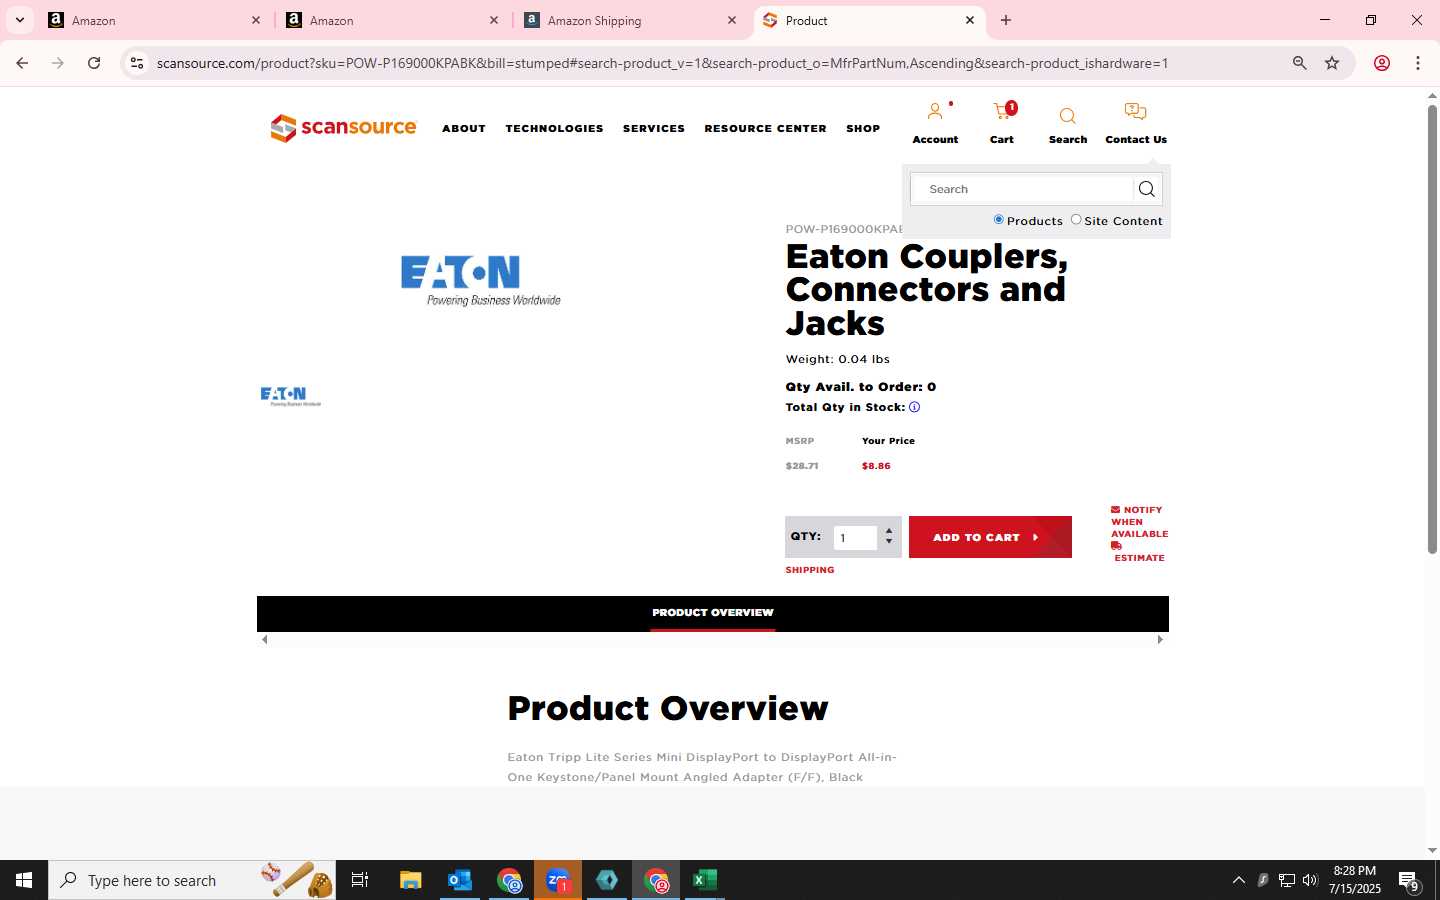
Task: Close the Amazon Shipping tab
Action: point(732,20)
